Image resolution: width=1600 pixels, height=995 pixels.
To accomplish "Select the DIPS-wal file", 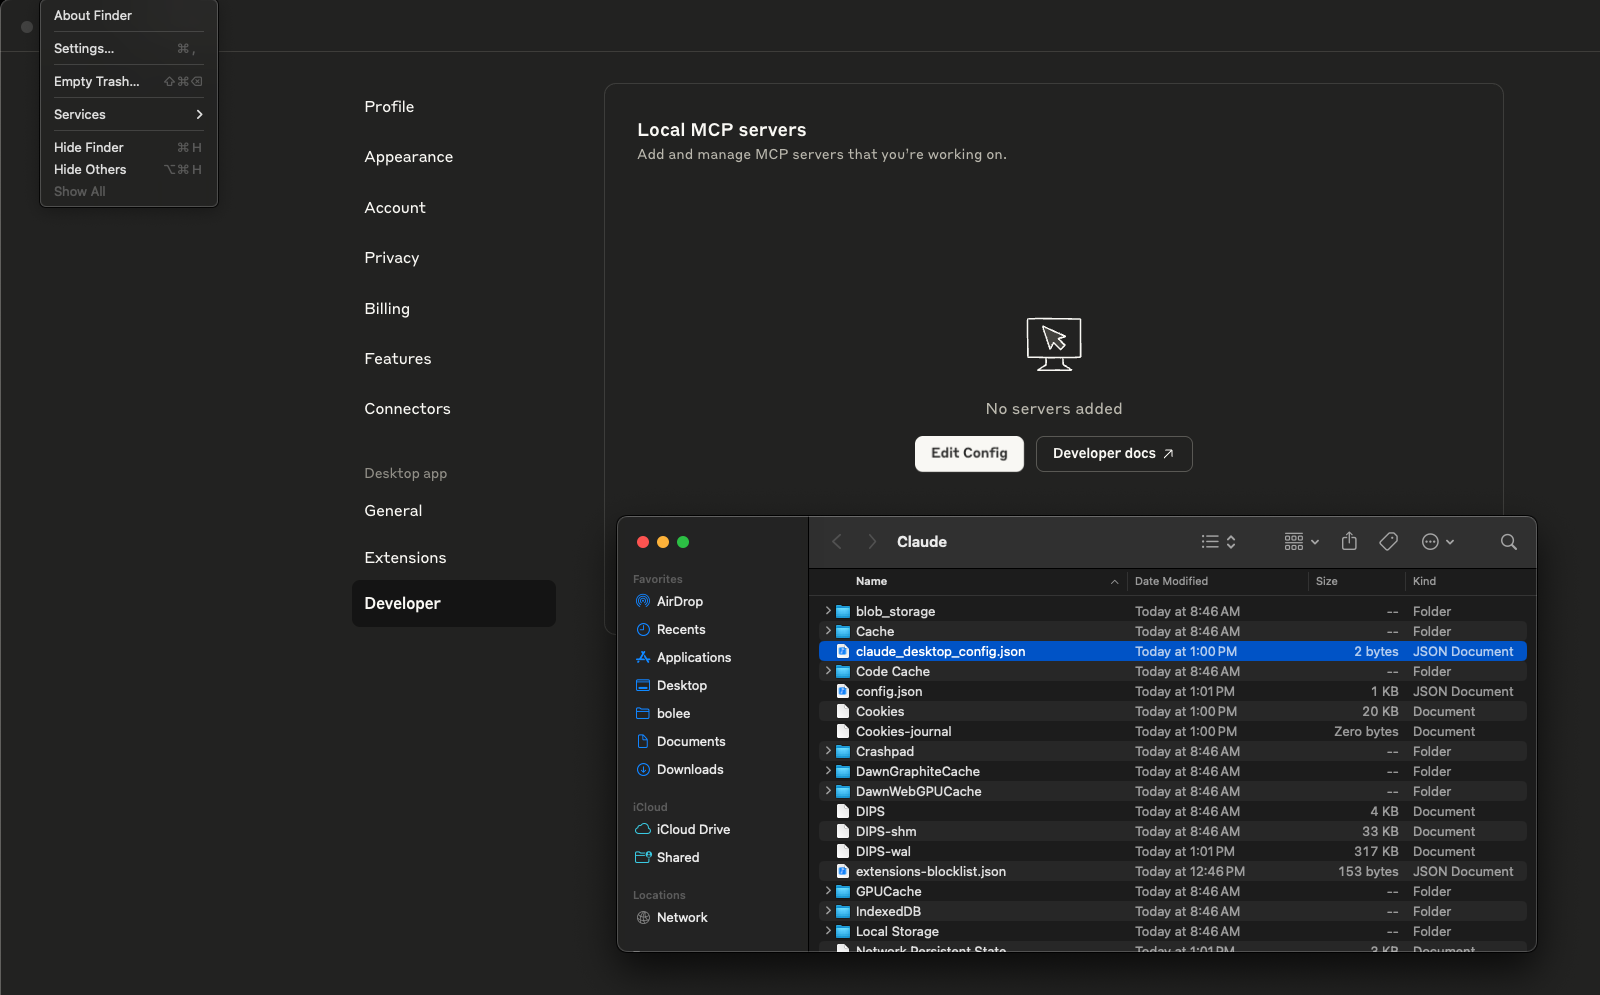I will (x=1172, y=851).
